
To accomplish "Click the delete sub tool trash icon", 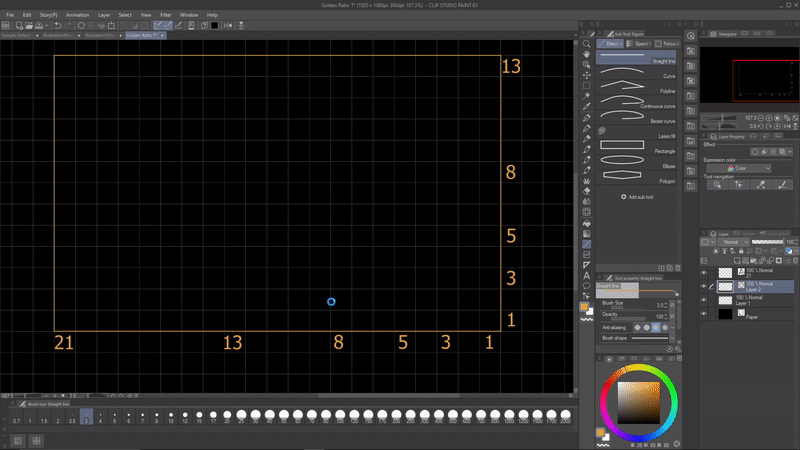I will coord(678,268).
